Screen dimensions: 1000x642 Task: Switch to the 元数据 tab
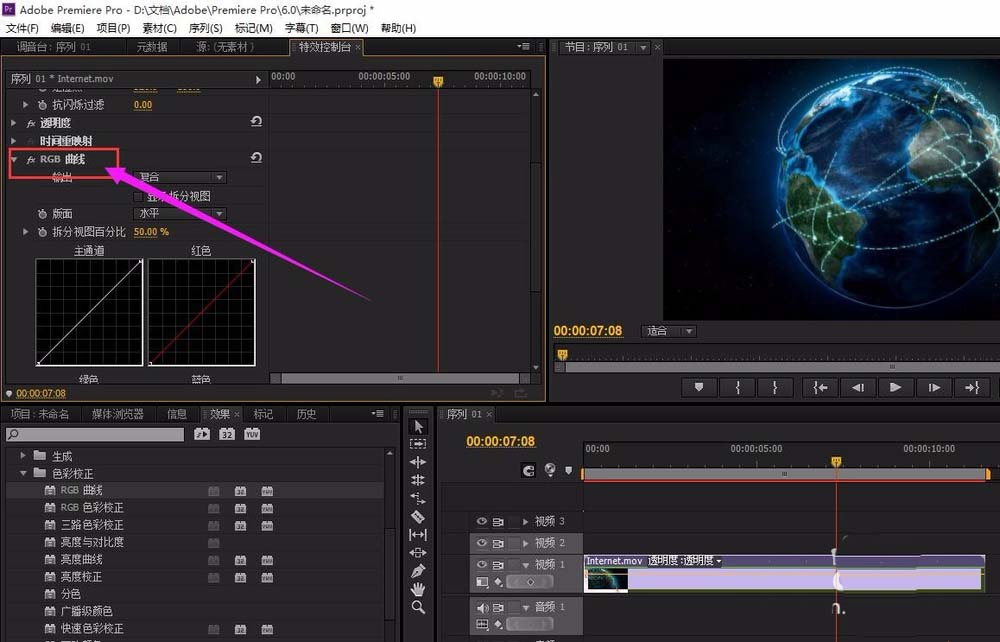[x=152, y=47]
